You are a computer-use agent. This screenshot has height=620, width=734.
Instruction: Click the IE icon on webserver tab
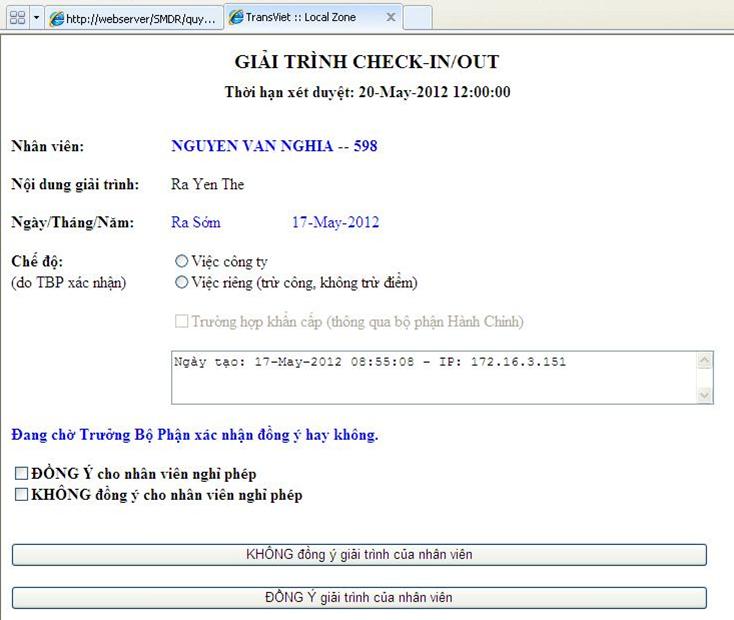click(57, 19)
